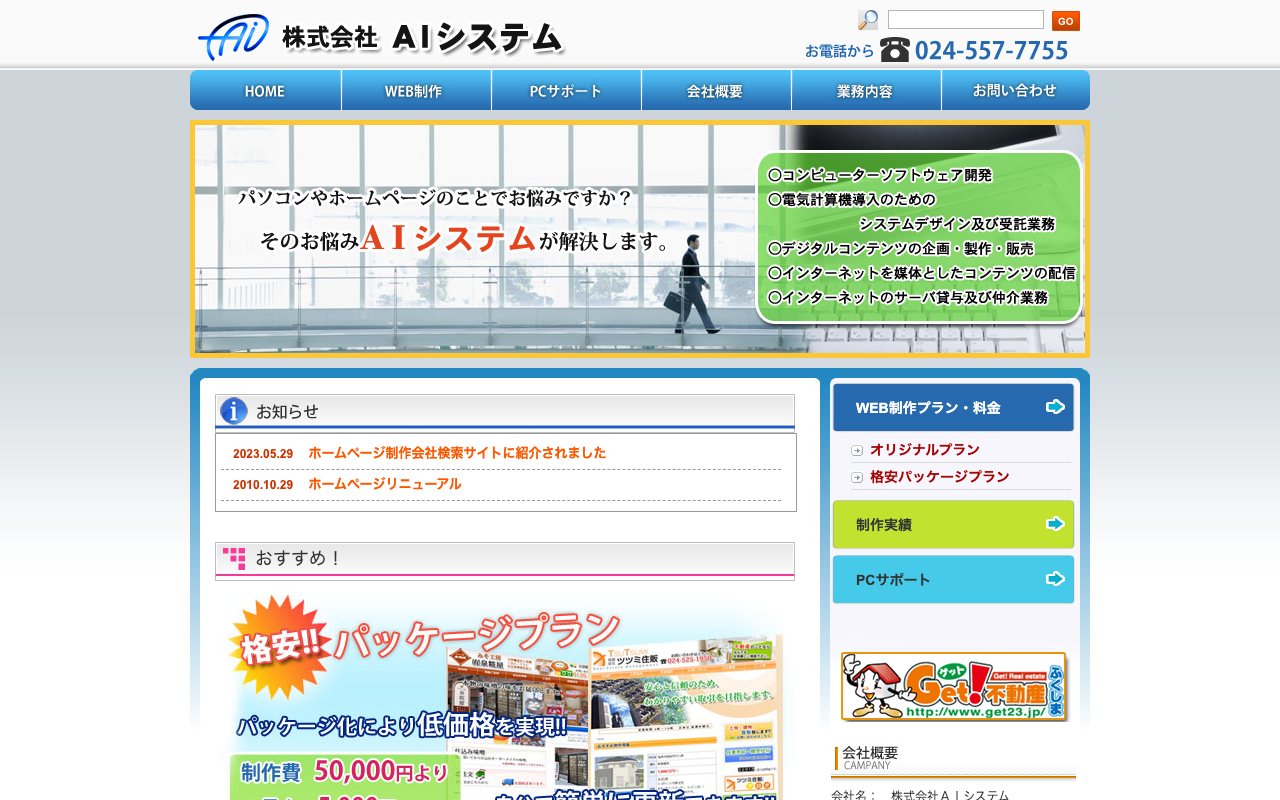Image resolution: width=1280 pixels, height=800 pixels.
Task: Click the arrow on 制作実績 button
Action: (x=1056, y=524)
